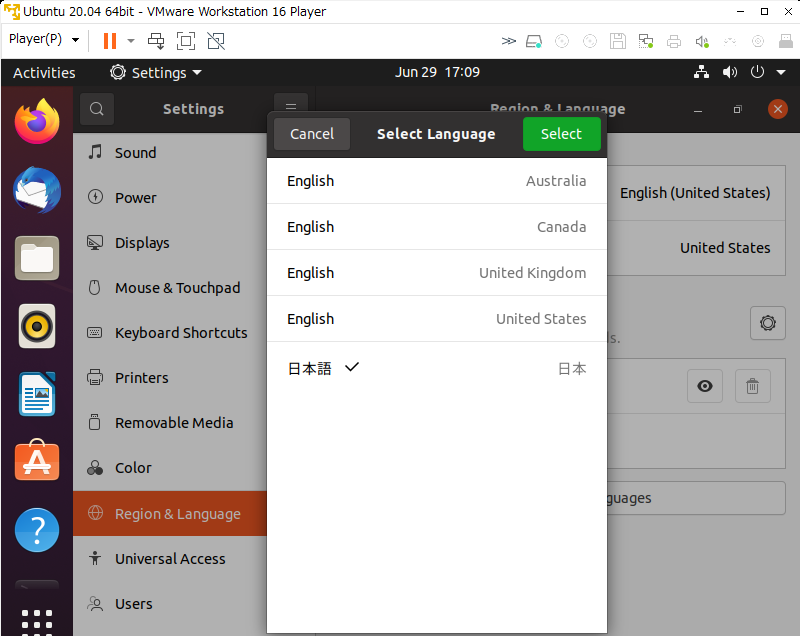The height and width of the screenshot is (636, 800).
Task: Open Thunderbird mail from the dock
Action: pos(37,190)
